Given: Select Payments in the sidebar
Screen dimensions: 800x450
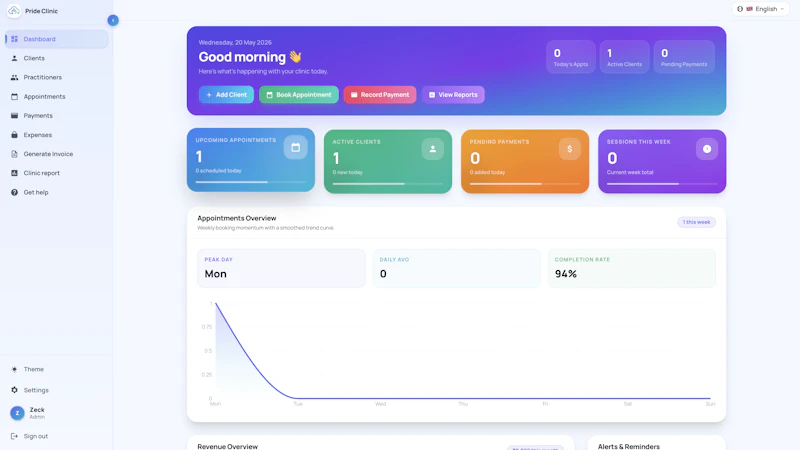Looking at the screenshot, I should pos(57,116).
